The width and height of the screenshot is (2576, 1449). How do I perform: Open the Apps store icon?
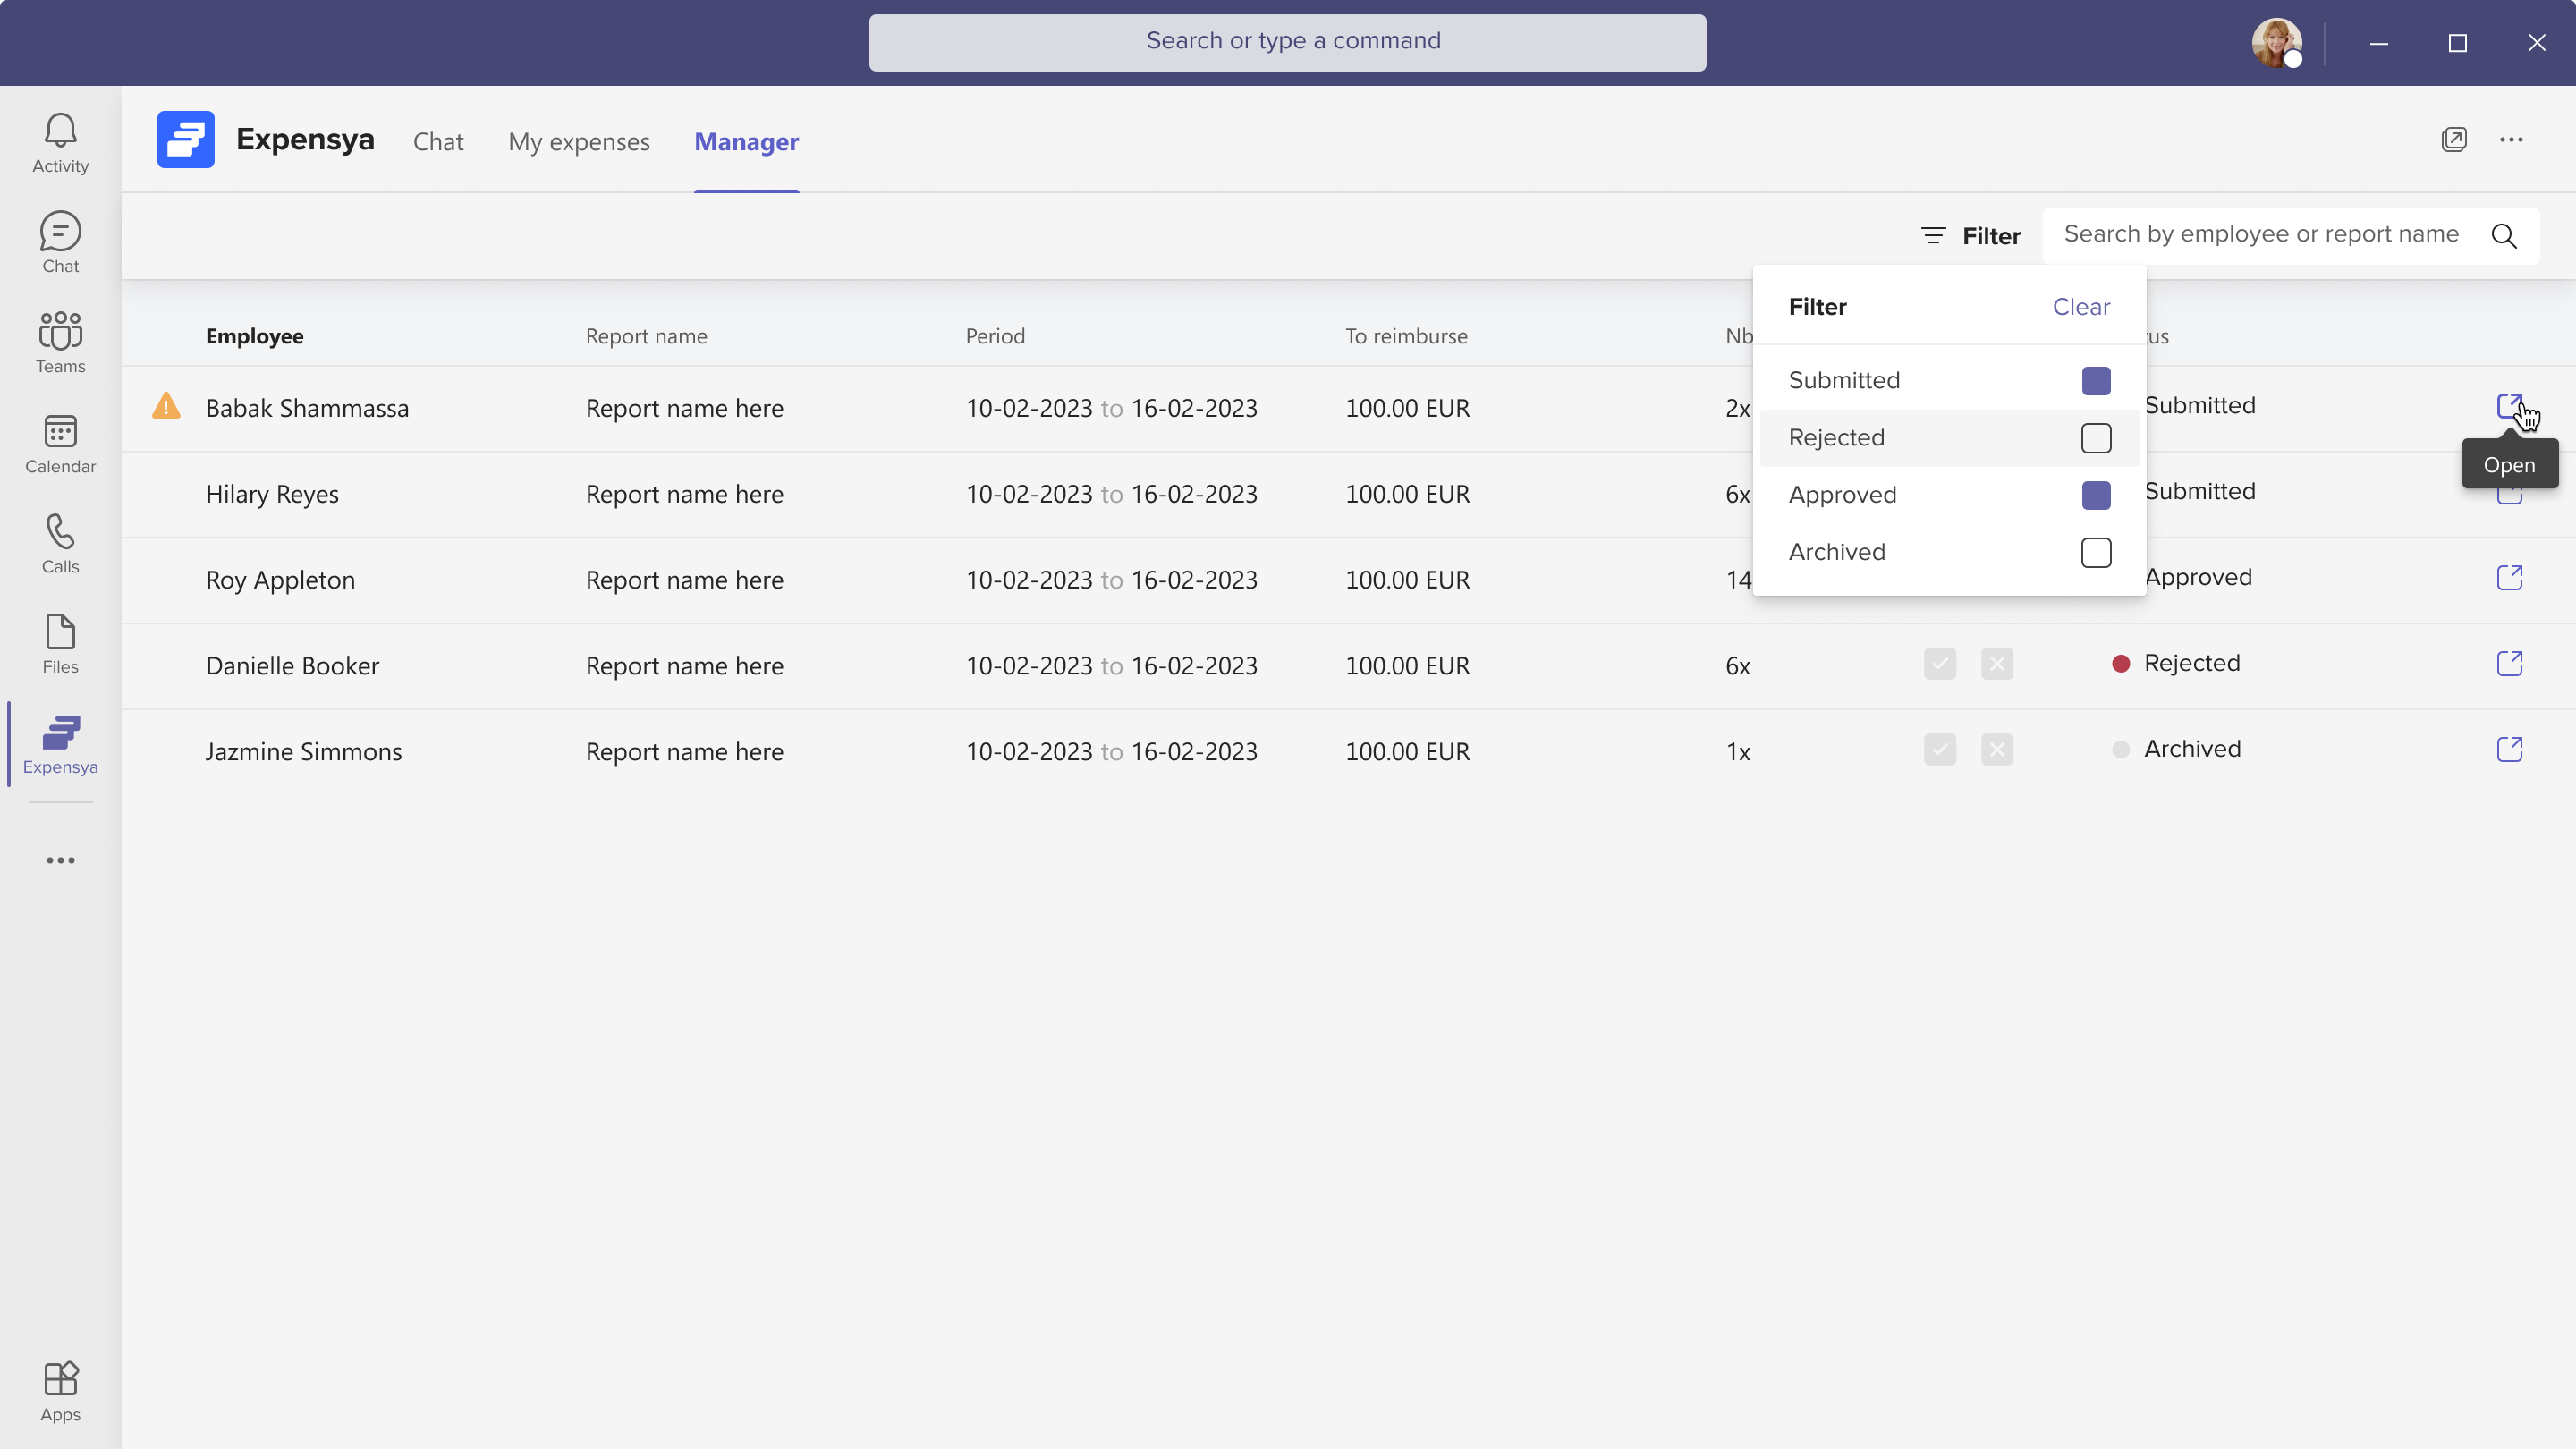pyautogui.click(x=60, y=1391)
